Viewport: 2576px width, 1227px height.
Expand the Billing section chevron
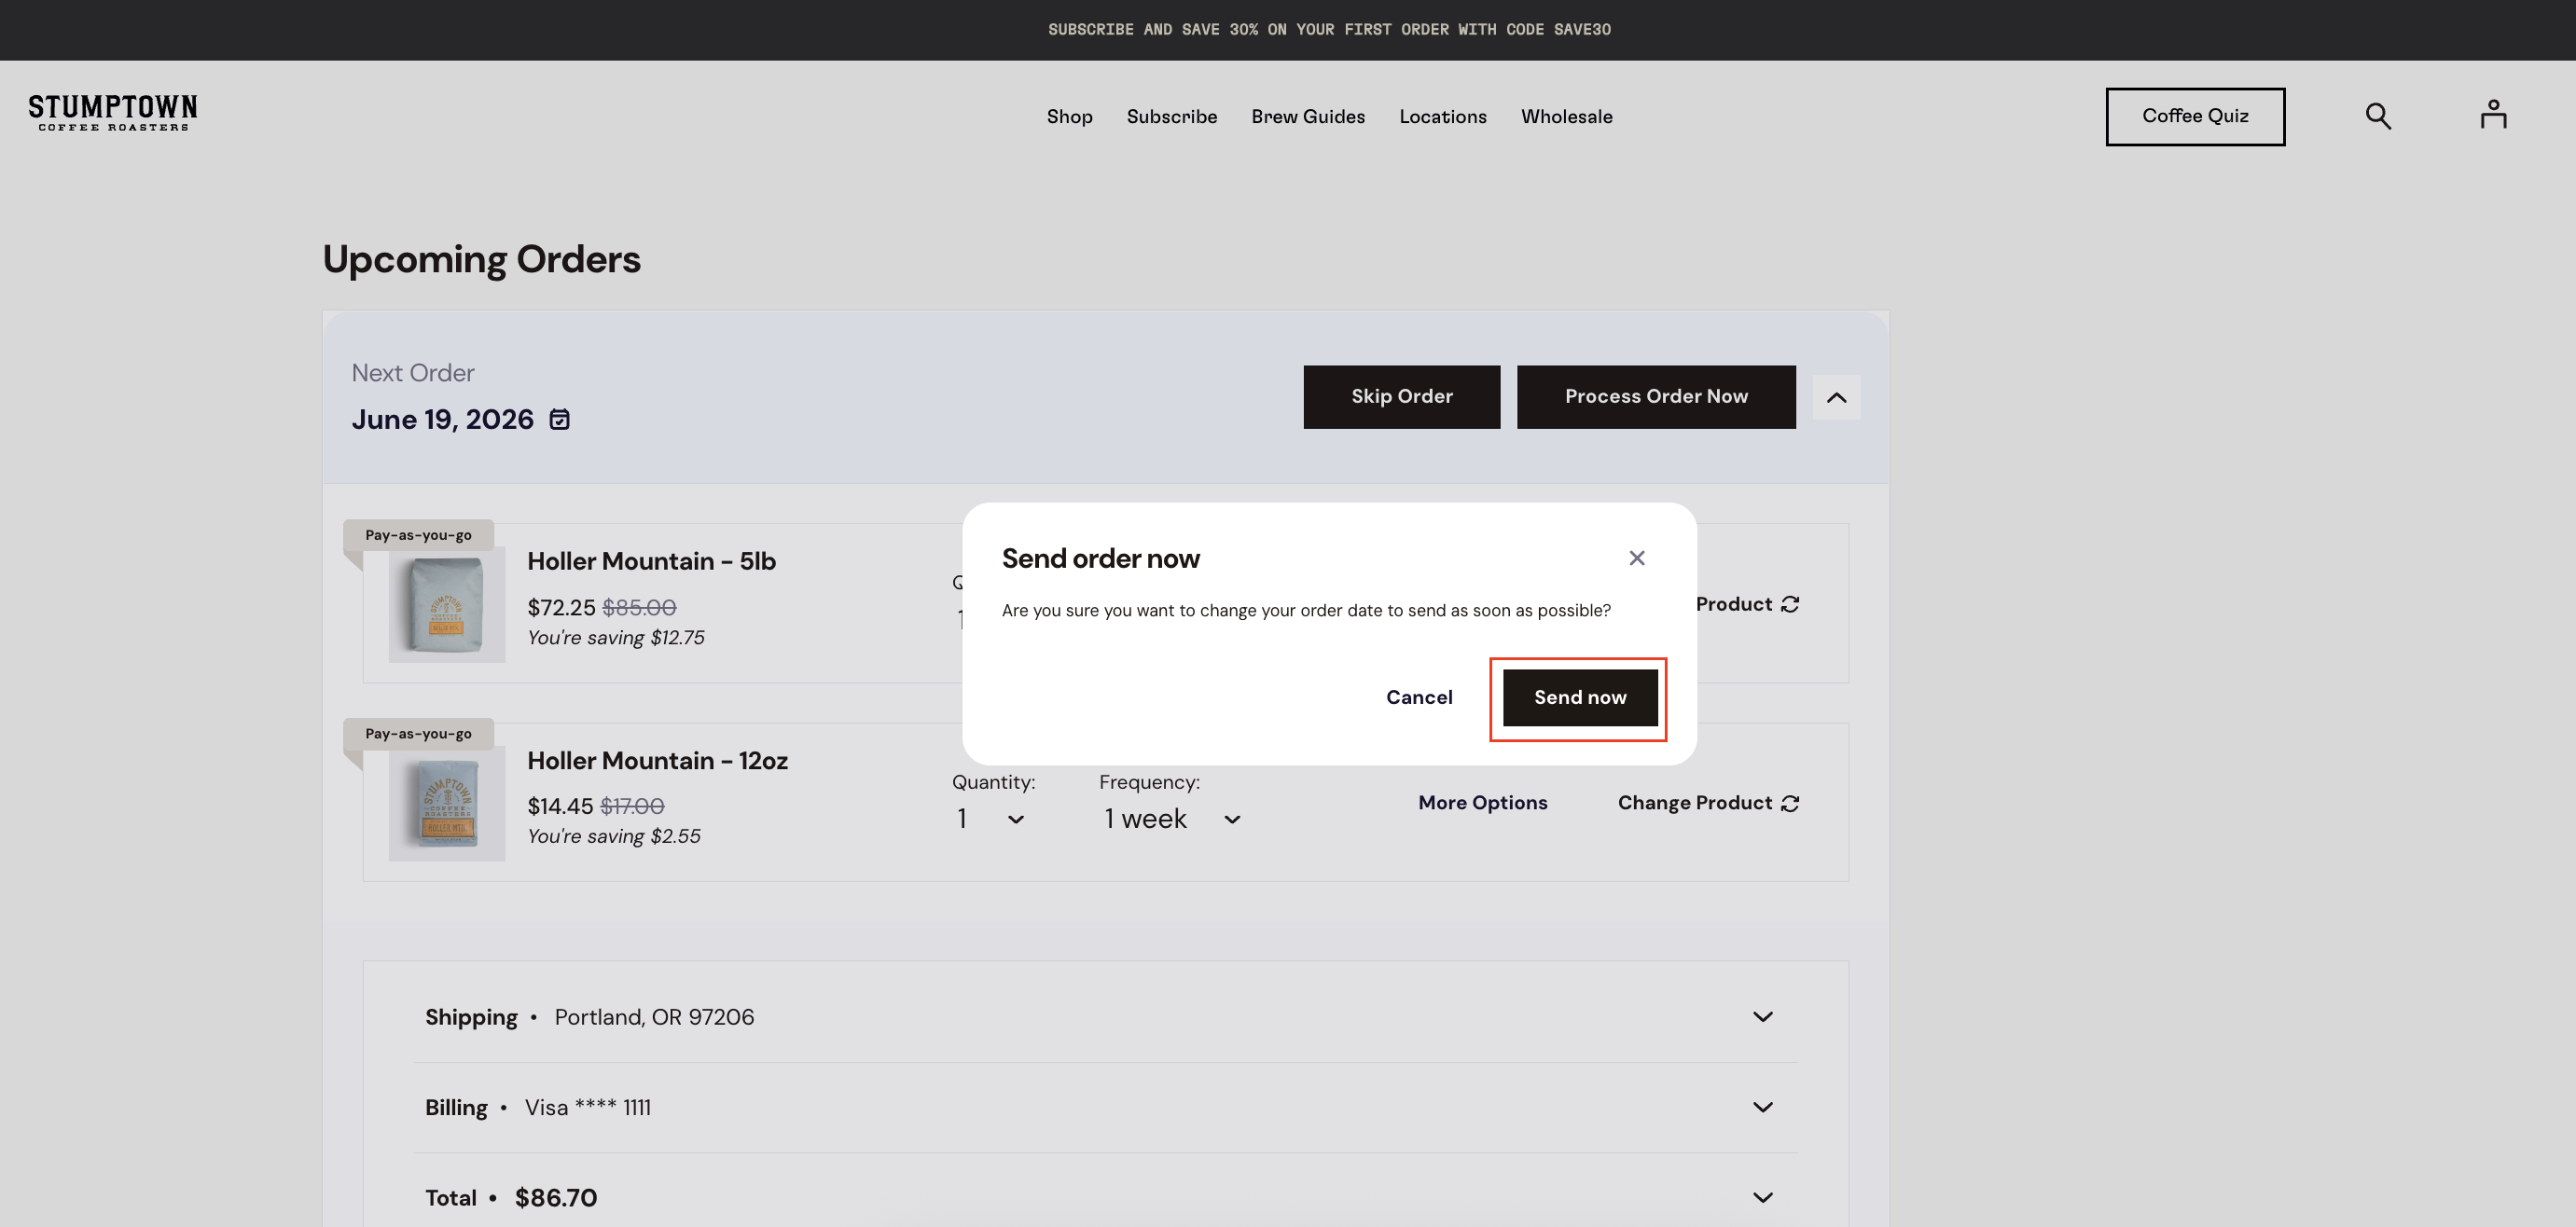pos(1763,1107)
